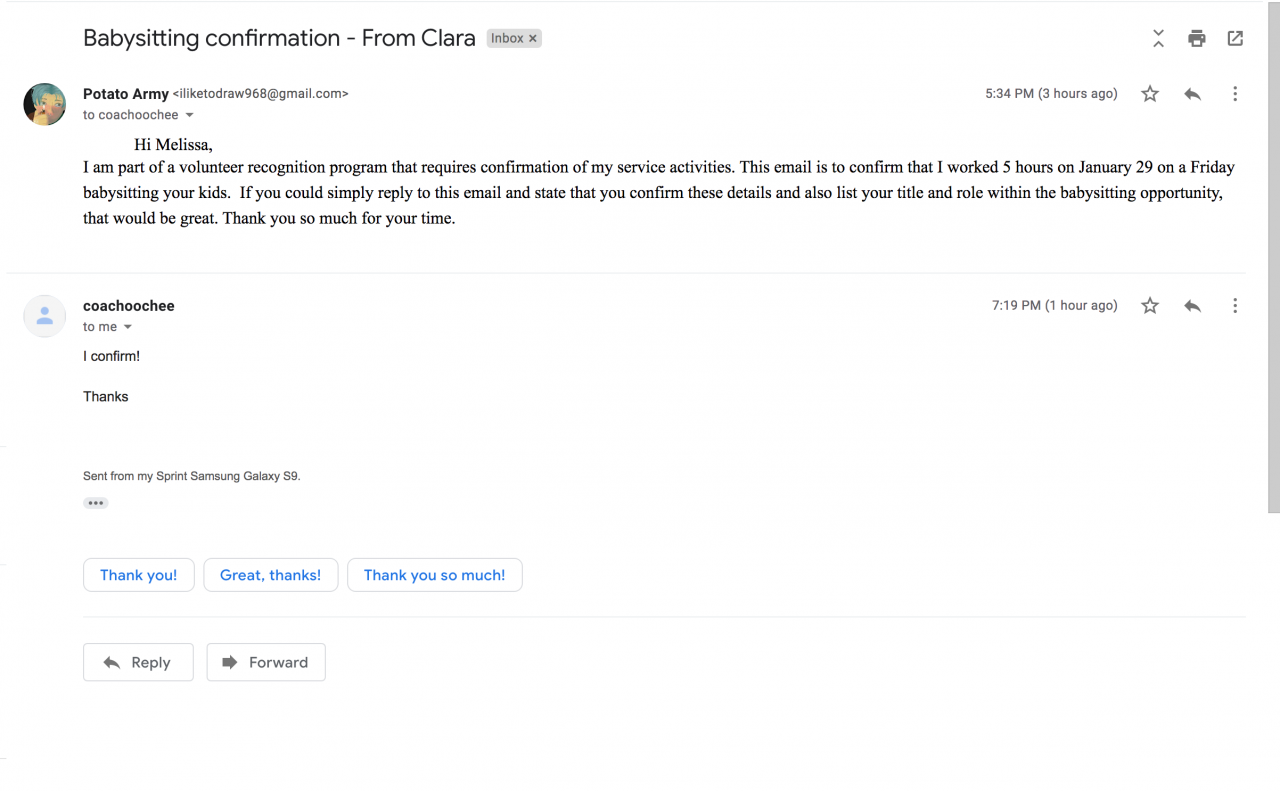1280x791 pixels.
Task: Show trimmed content with the ellipsis button
Action: pyautogui.click(x=96, y=503)
